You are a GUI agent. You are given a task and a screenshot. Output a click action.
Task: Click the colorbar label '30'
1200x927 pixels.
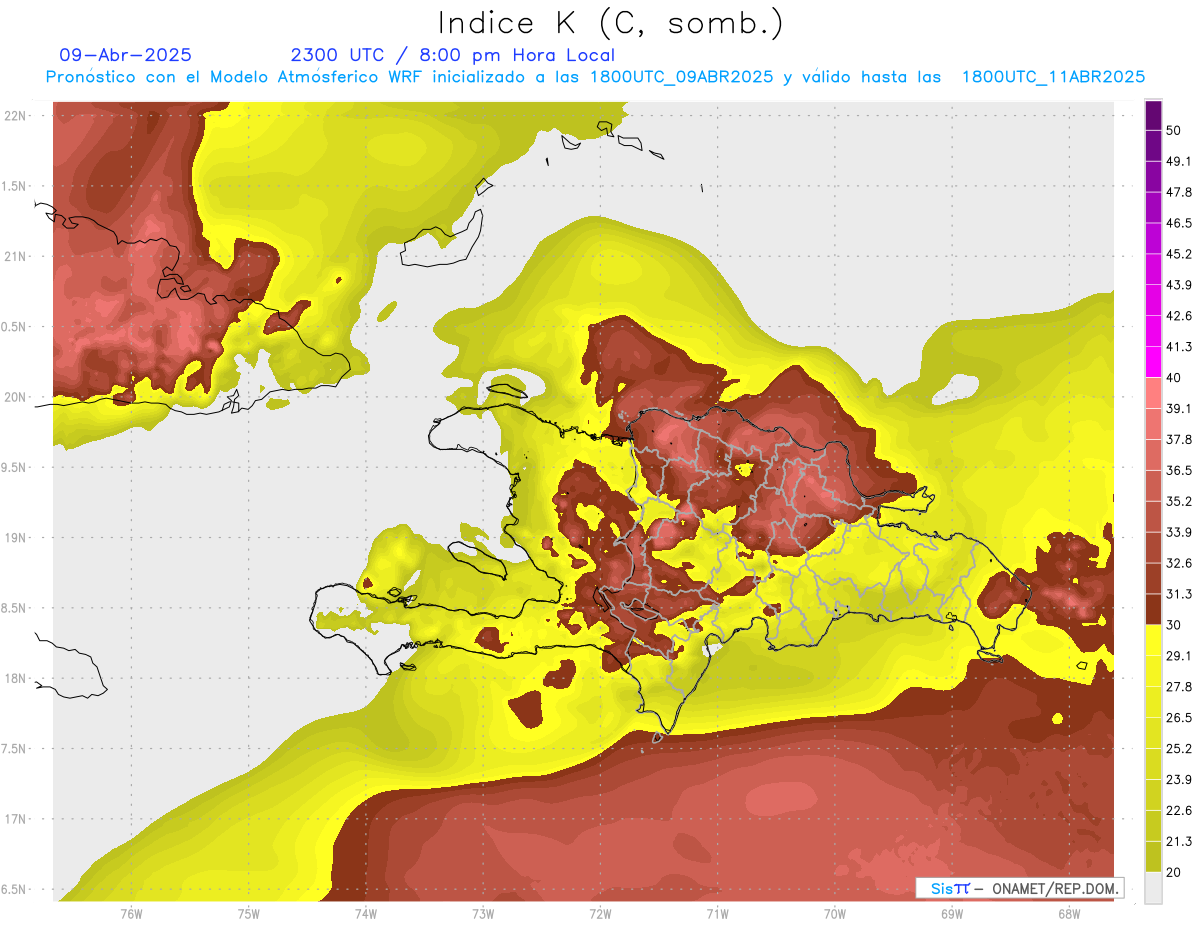coord(1175,625)
